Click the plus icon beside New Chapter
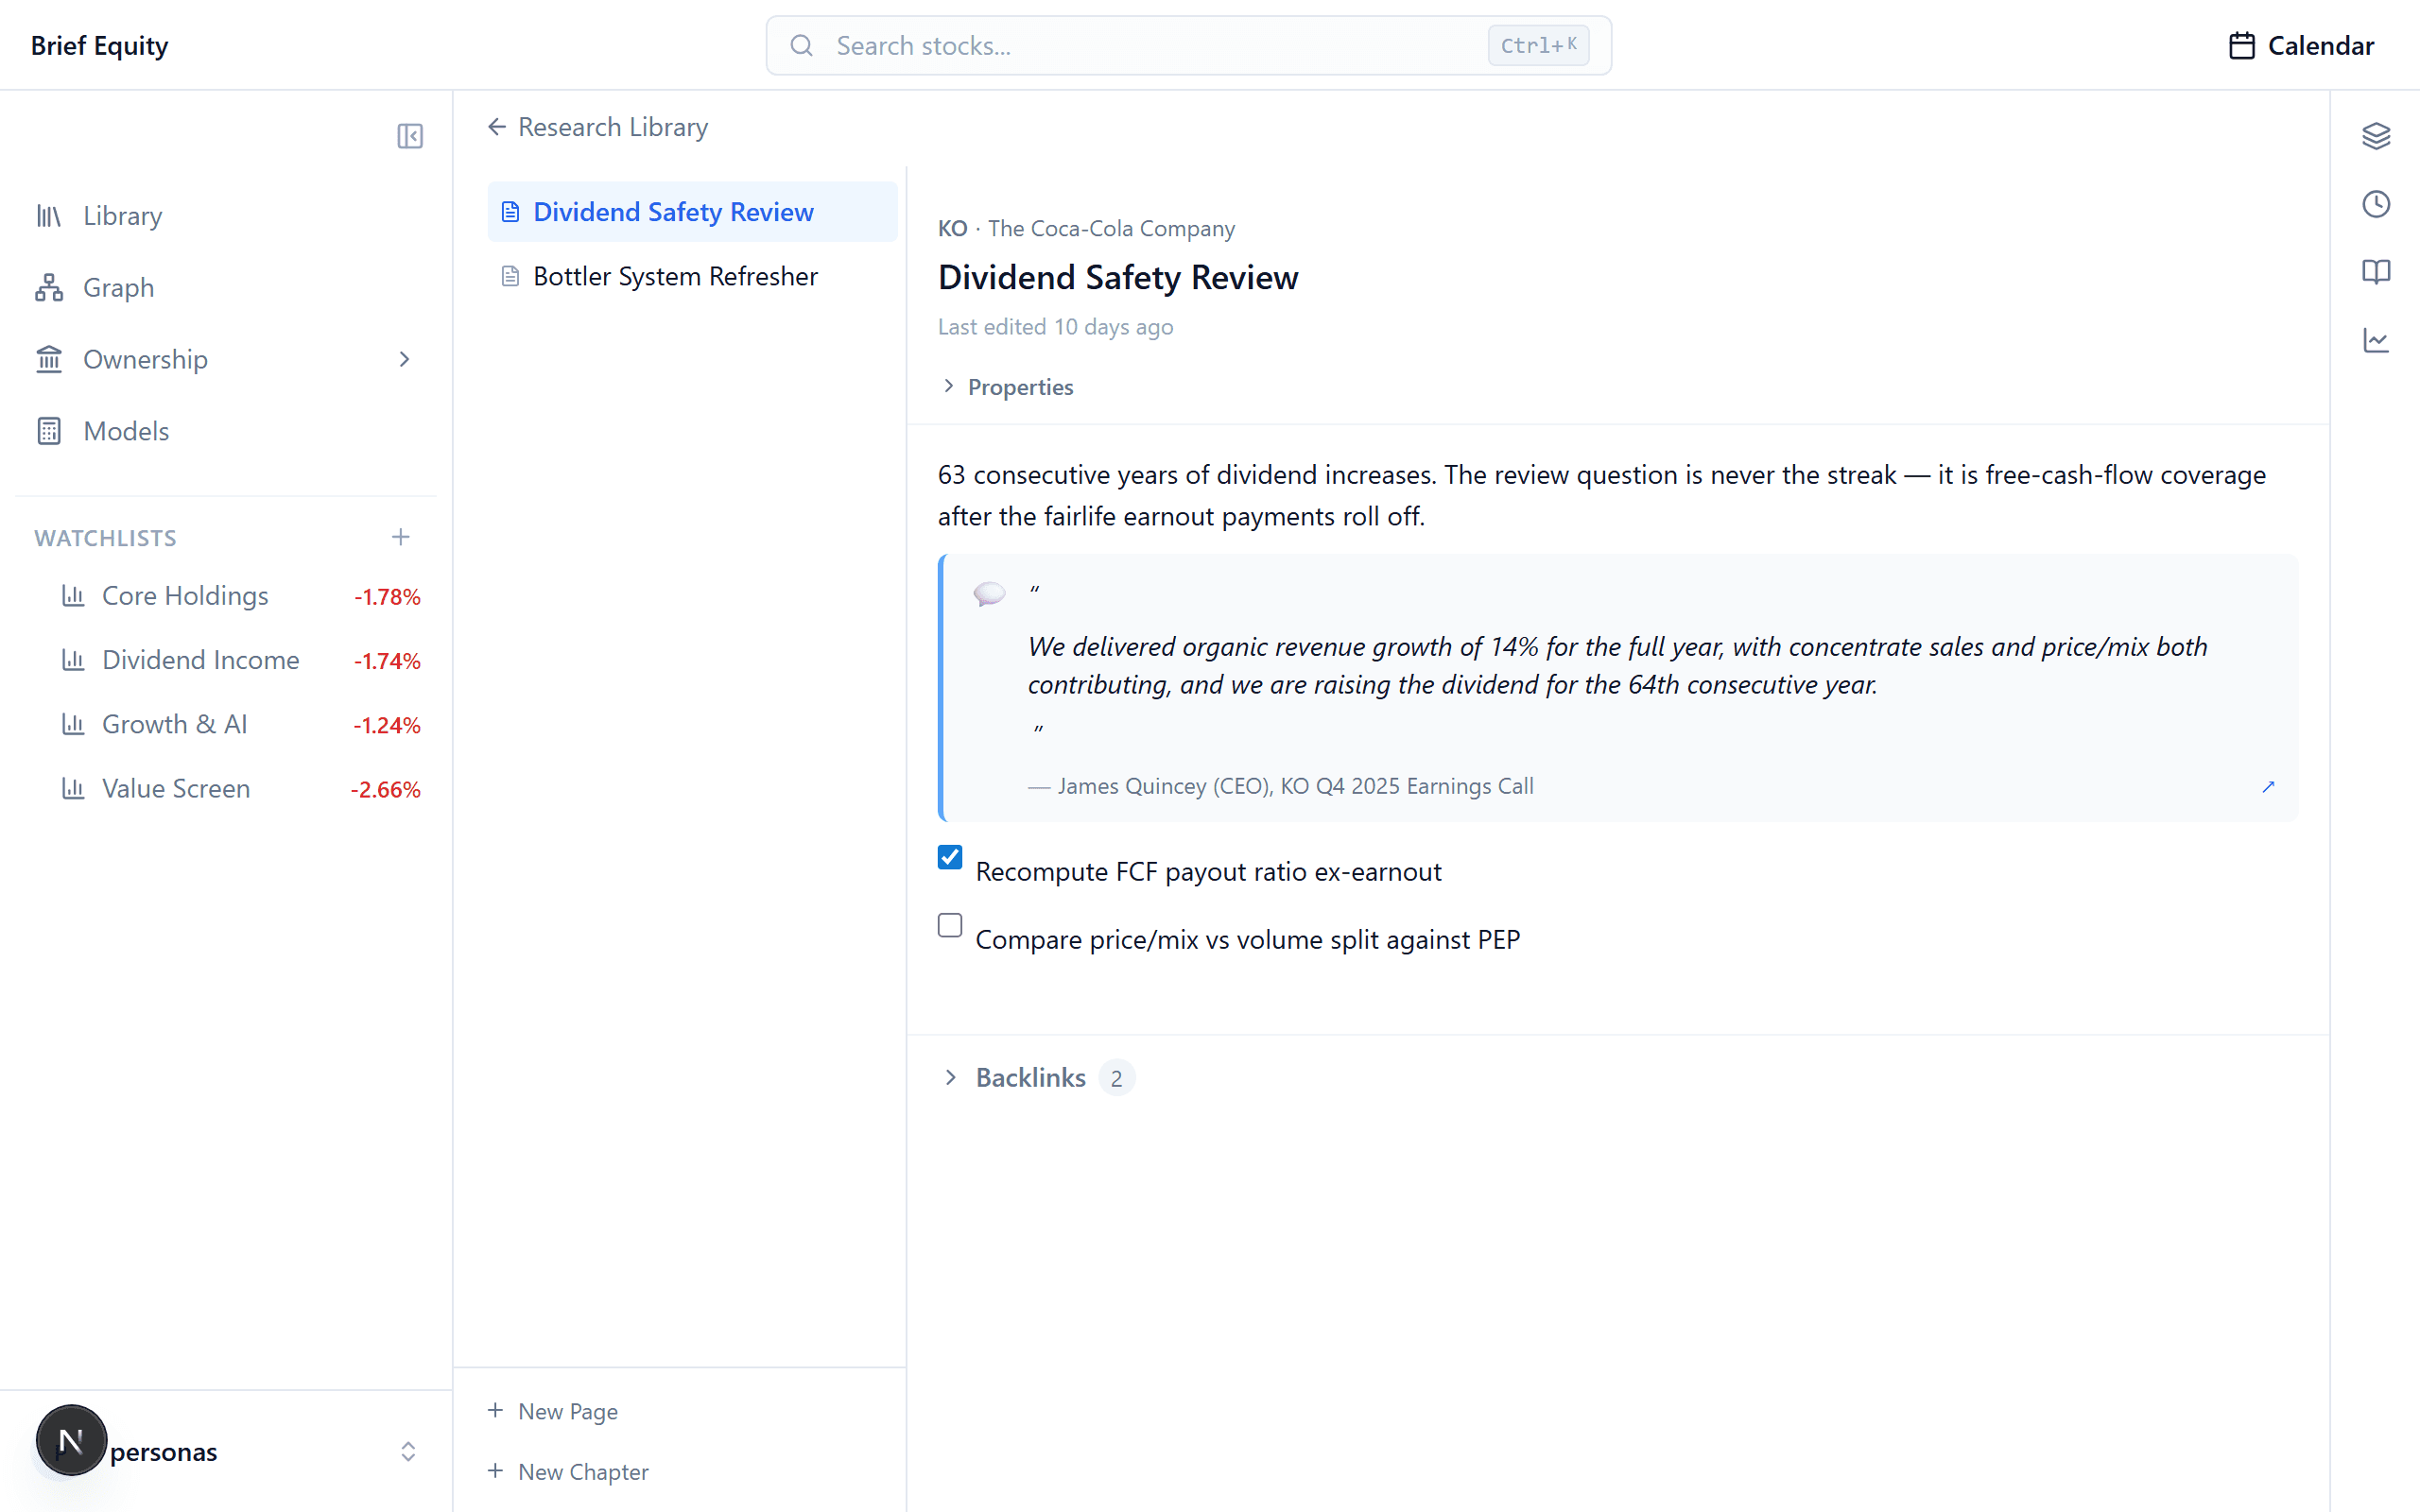 coord(495,1471)
